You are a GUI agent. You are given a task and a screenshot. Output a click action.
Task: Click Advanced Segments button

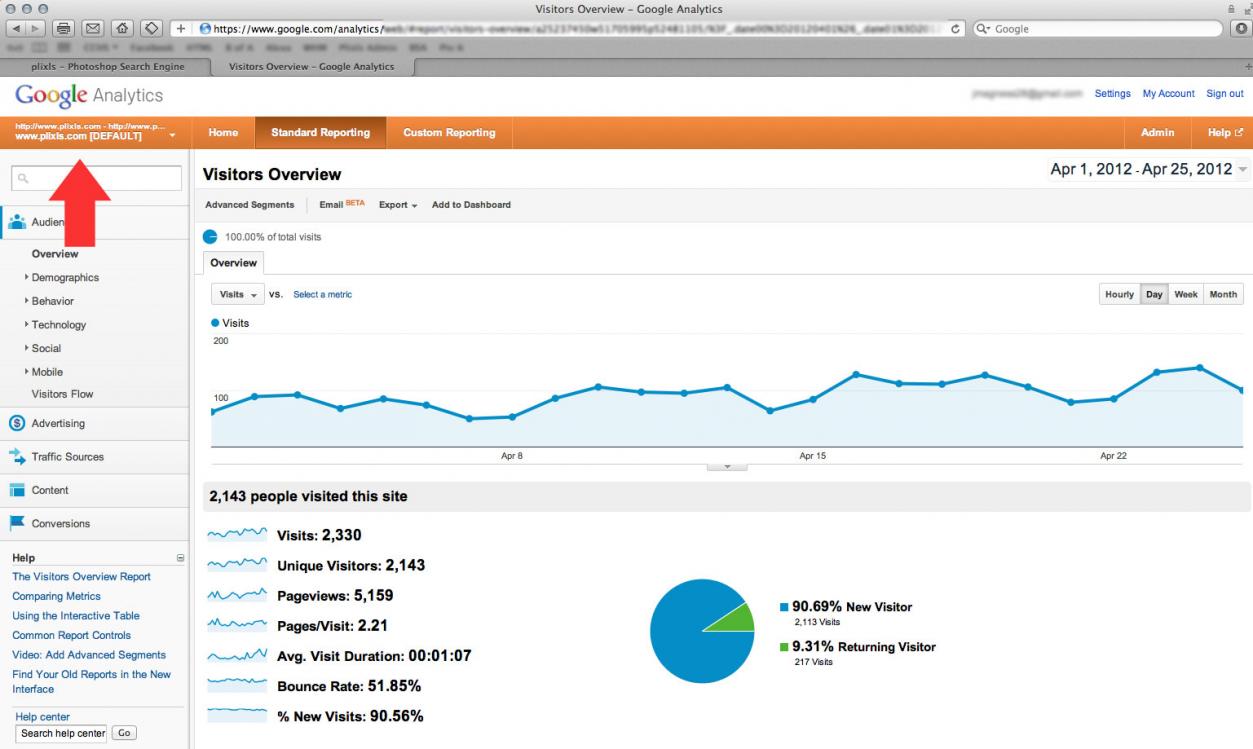point(250,205)
